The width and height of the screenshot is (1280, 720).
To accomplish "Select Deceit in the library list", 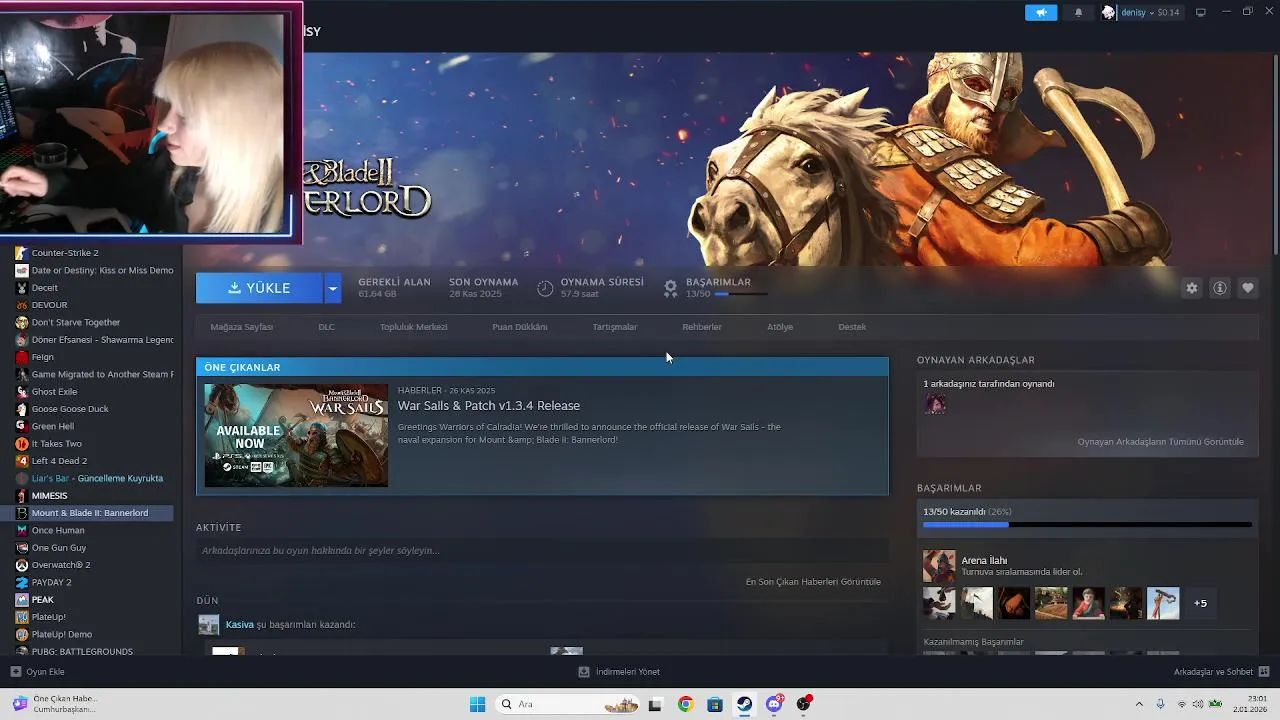I will click(x=45, y=288).
